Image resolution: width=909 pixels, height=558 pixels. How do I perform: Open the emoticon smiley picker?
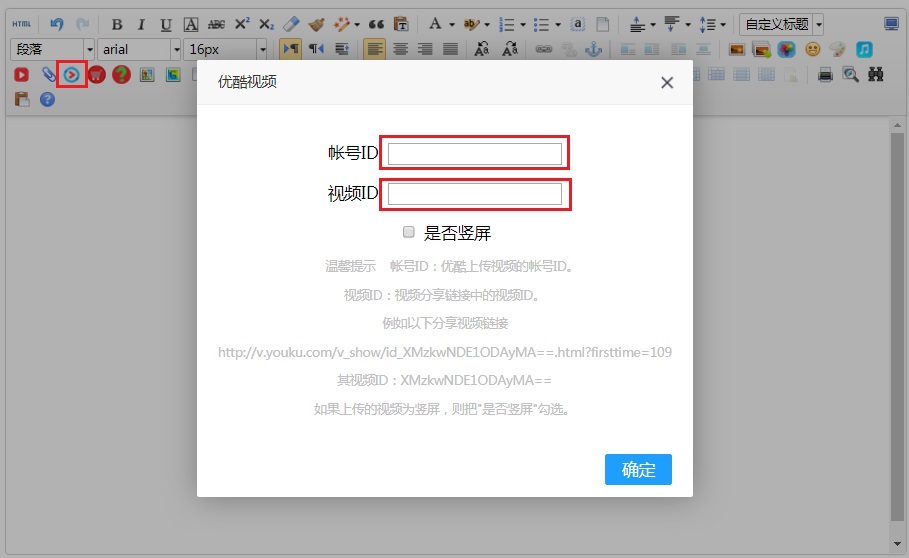click(813, 49)
